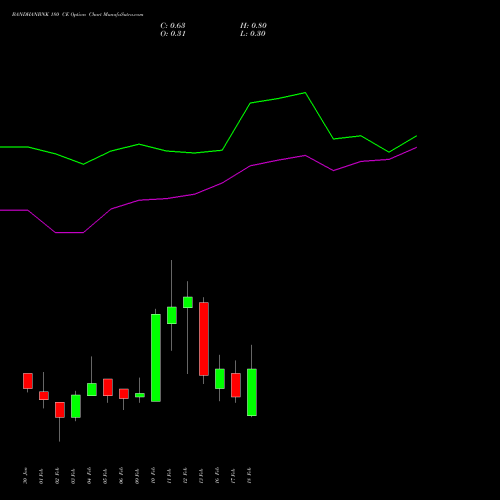Select the last green candle above 18 Feb

click(x=252, y=392)
